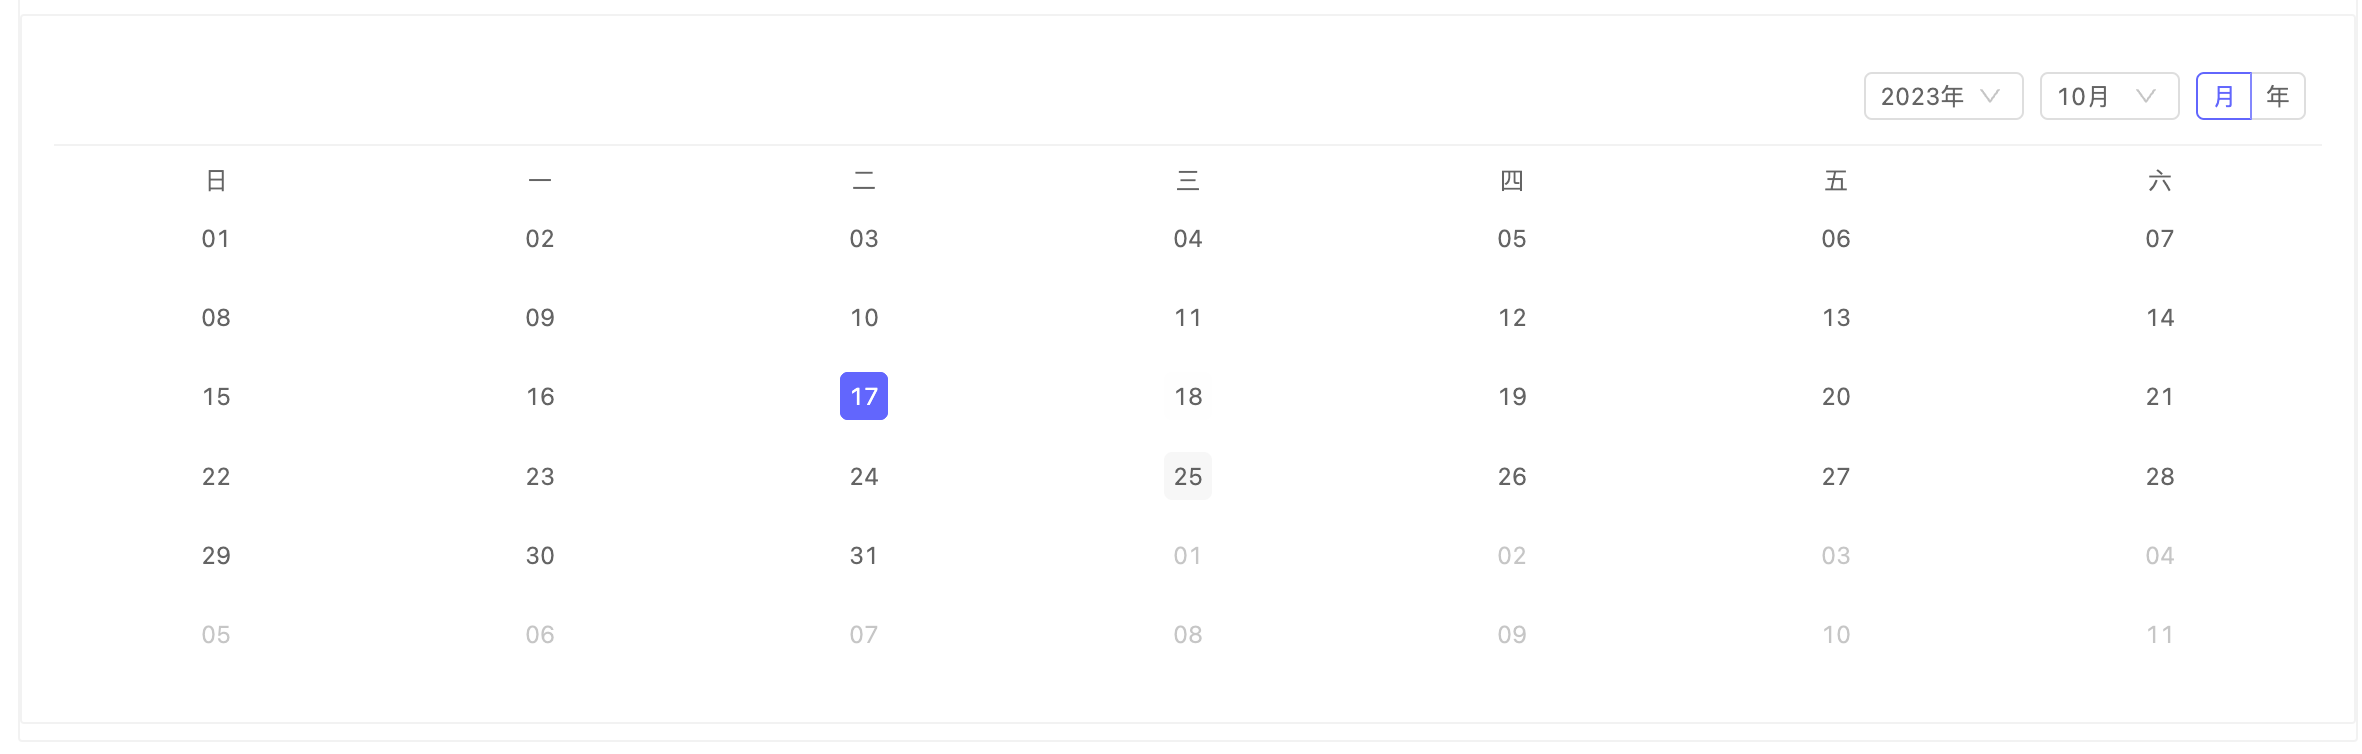The width and height of the screenshot is (2362, 754).
Task: Open the 10月 month dropdown
Action: point(2109,96)
